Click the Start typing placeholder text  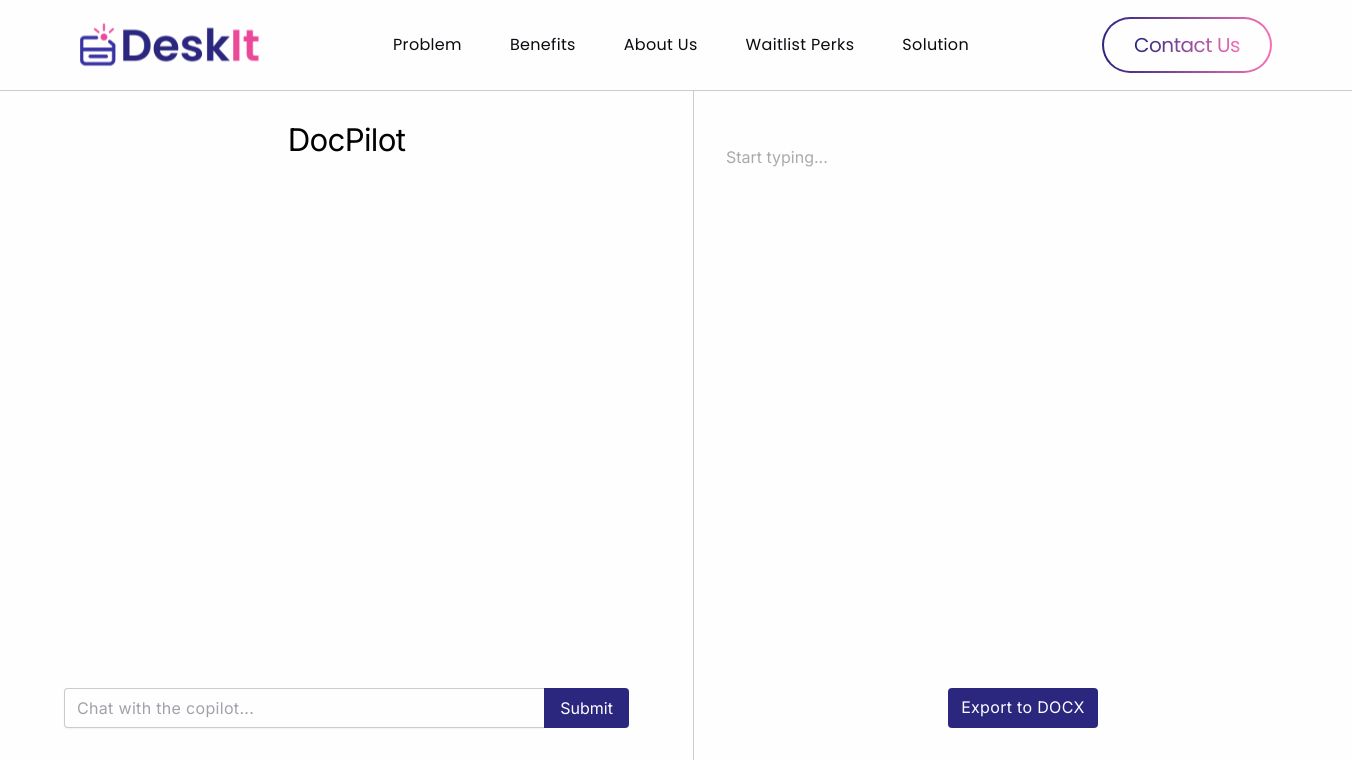(x=777, y=158)
